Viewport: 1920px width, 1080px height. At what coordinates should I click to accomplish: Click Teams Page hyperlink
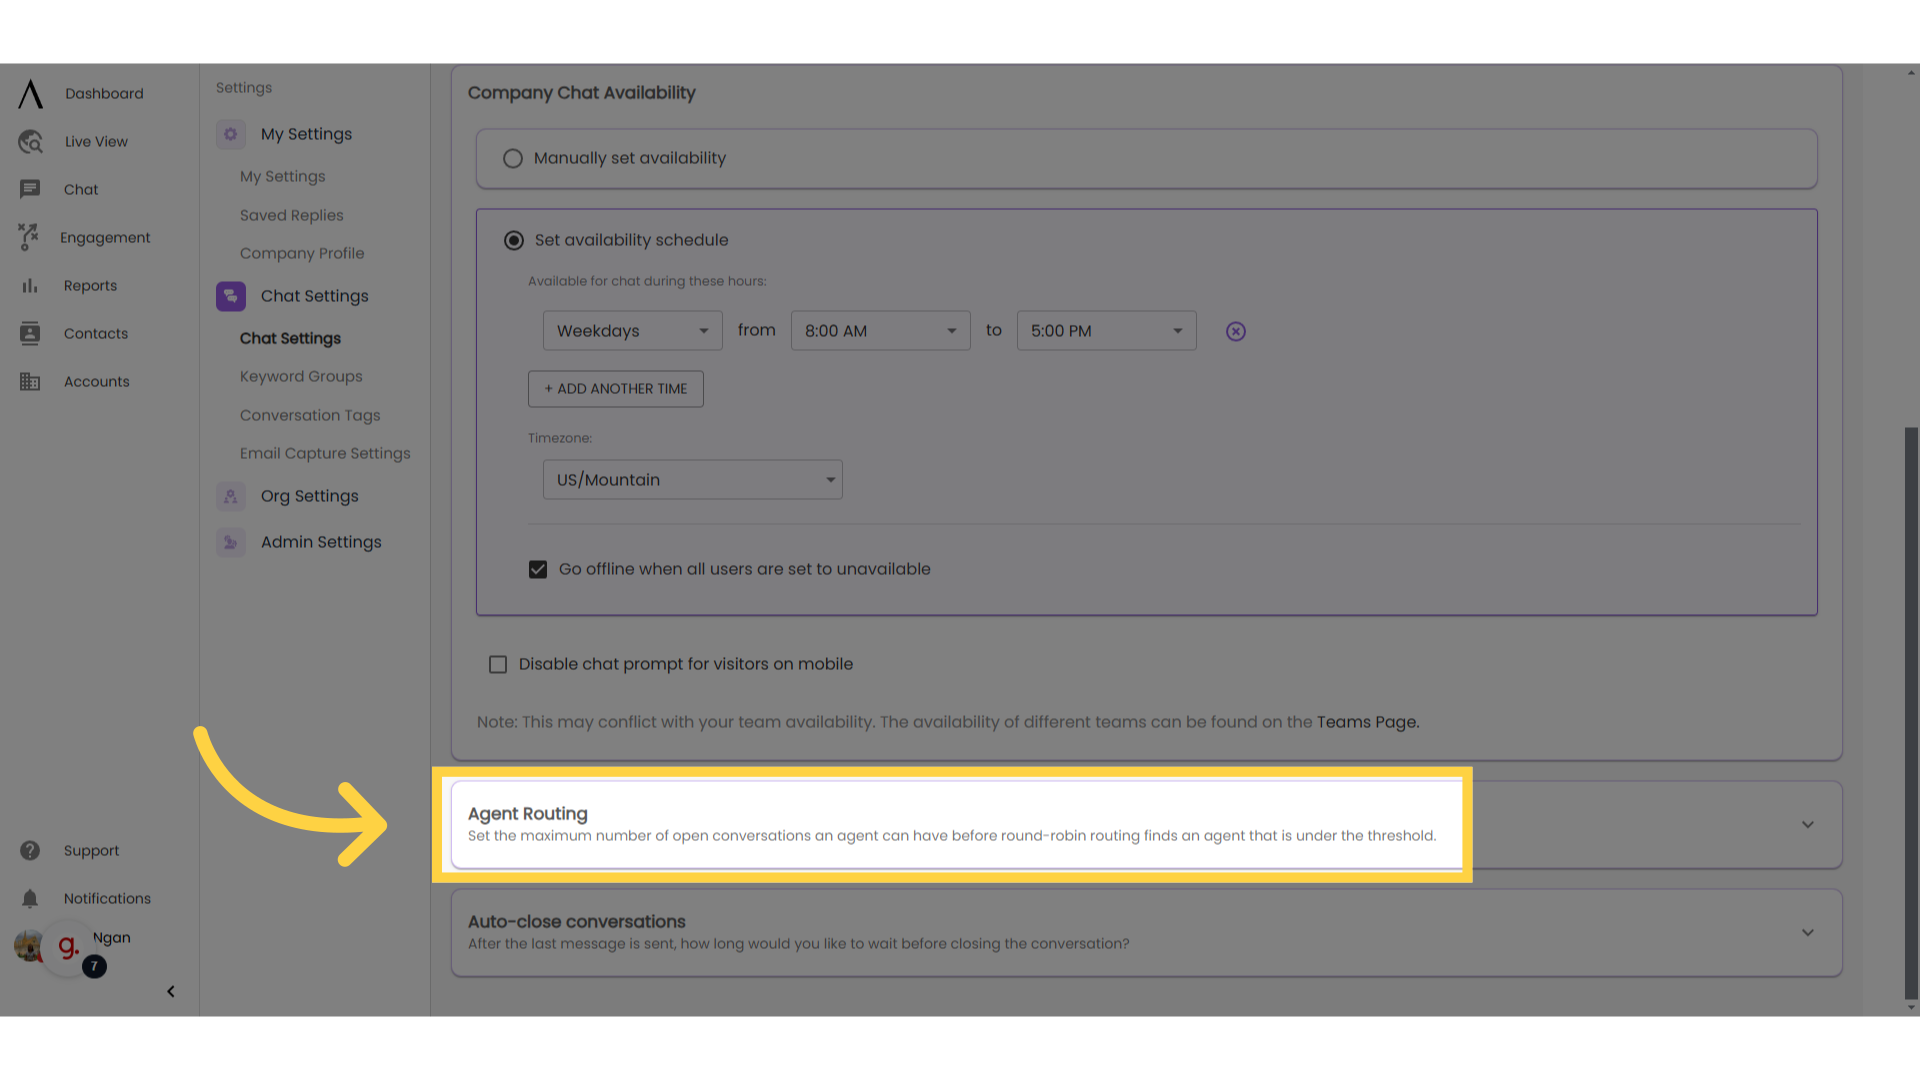point(1365,721)
